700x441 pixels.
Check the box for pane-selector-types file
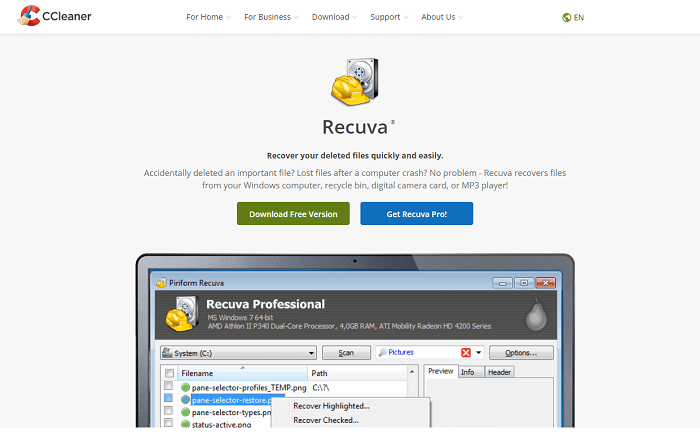168,410
